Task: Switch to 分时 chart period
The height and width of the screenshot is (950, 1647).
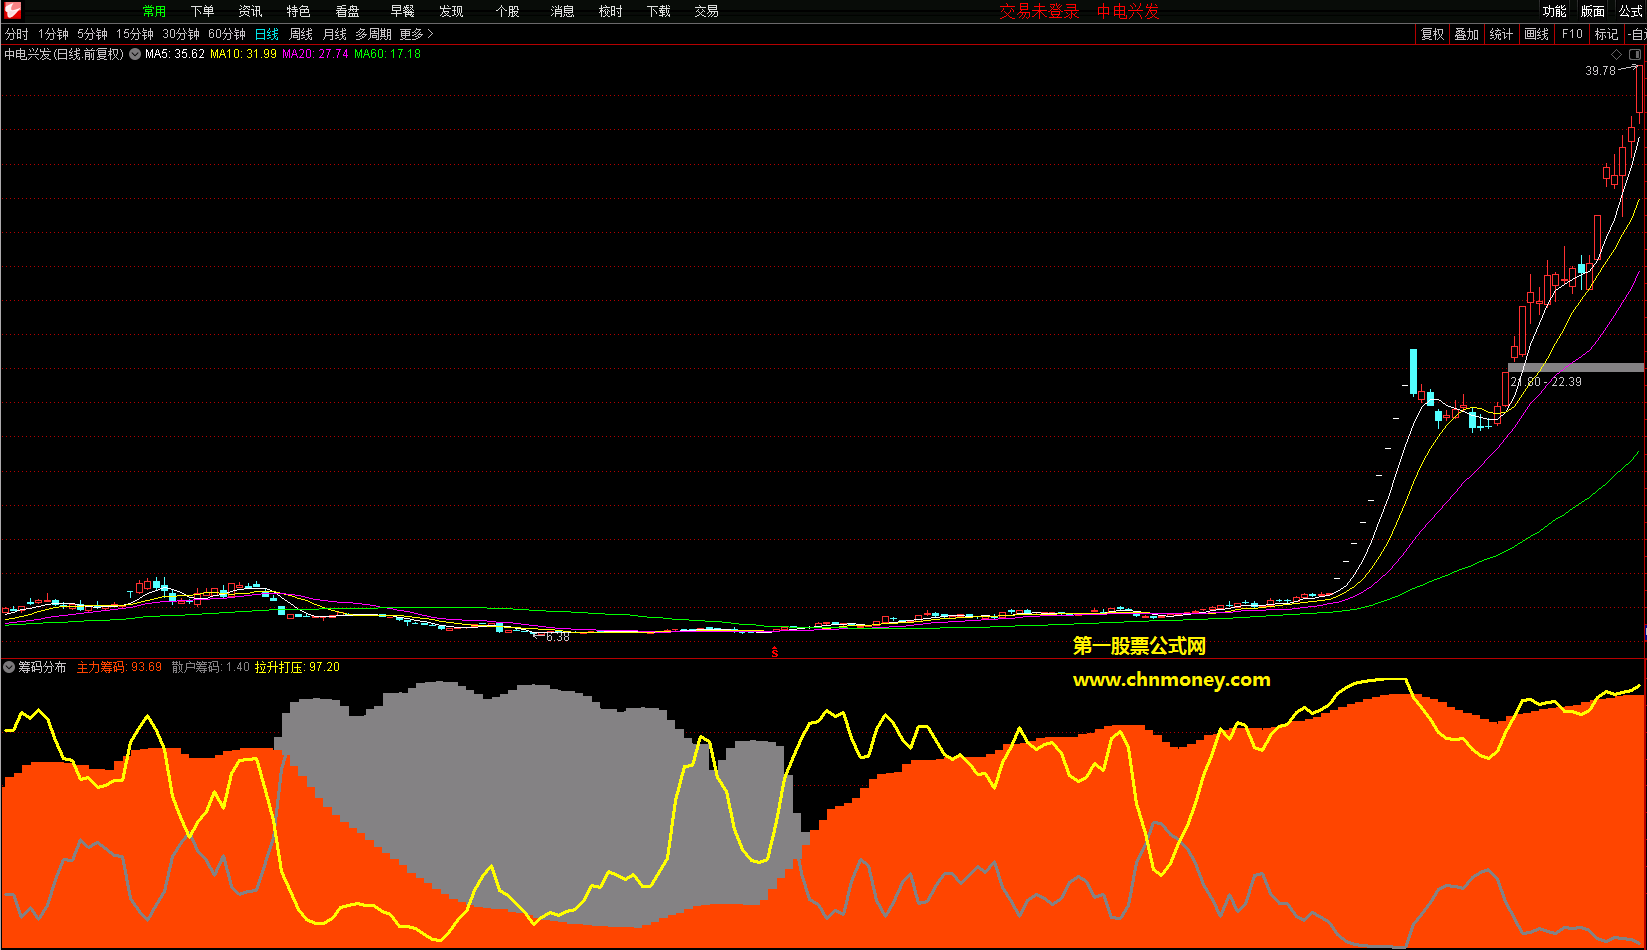Action: point(17,34)
